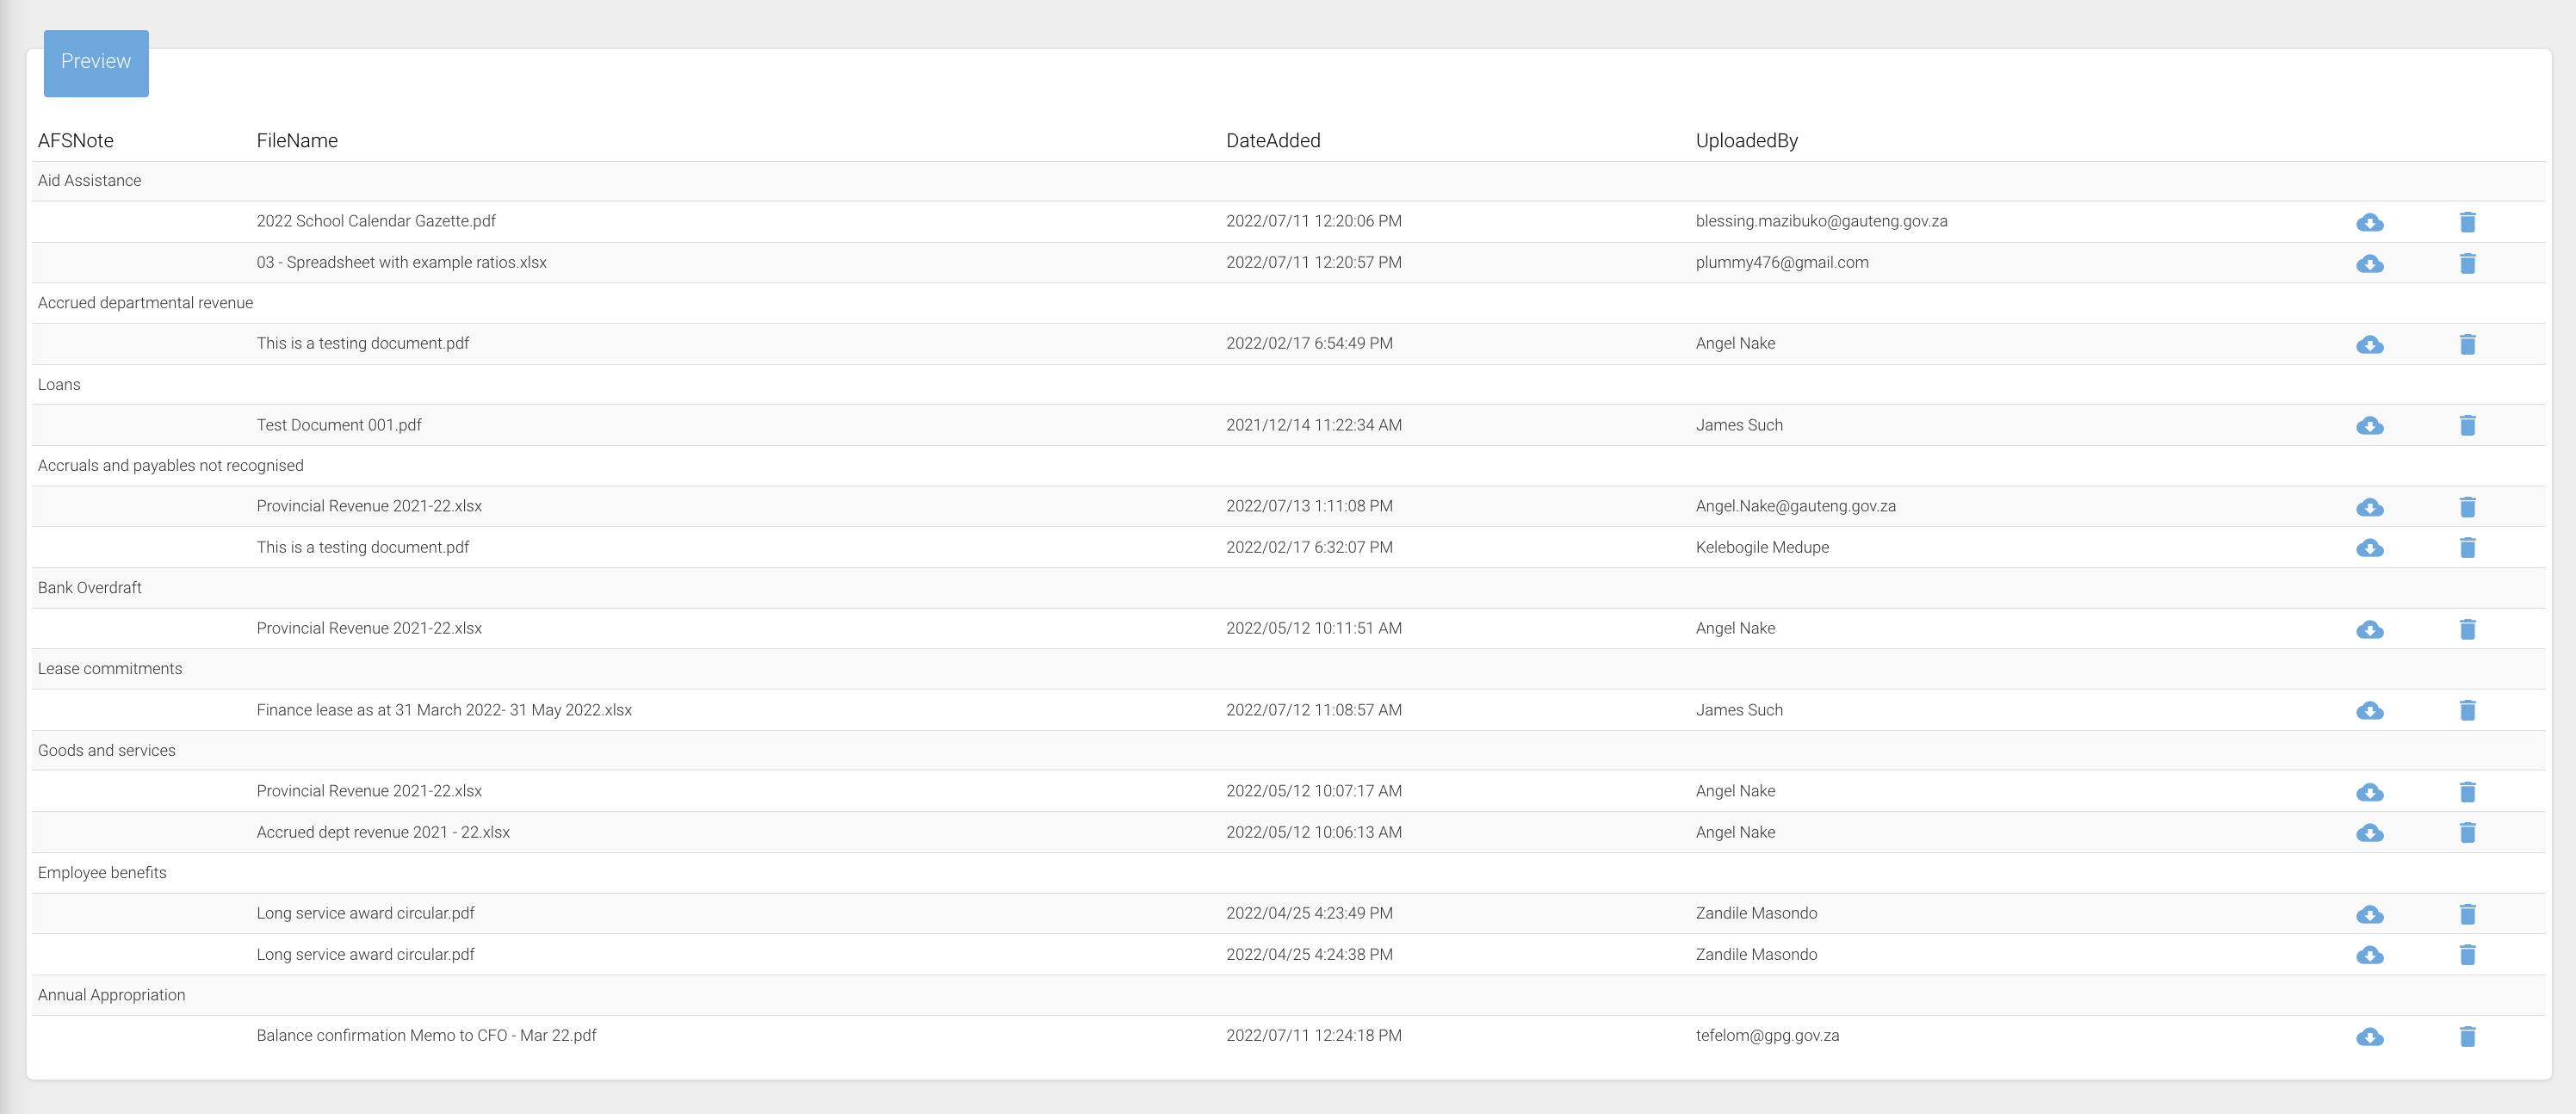Download Long service award circular added 4:23:49 PM

[x=2369, y=914]
